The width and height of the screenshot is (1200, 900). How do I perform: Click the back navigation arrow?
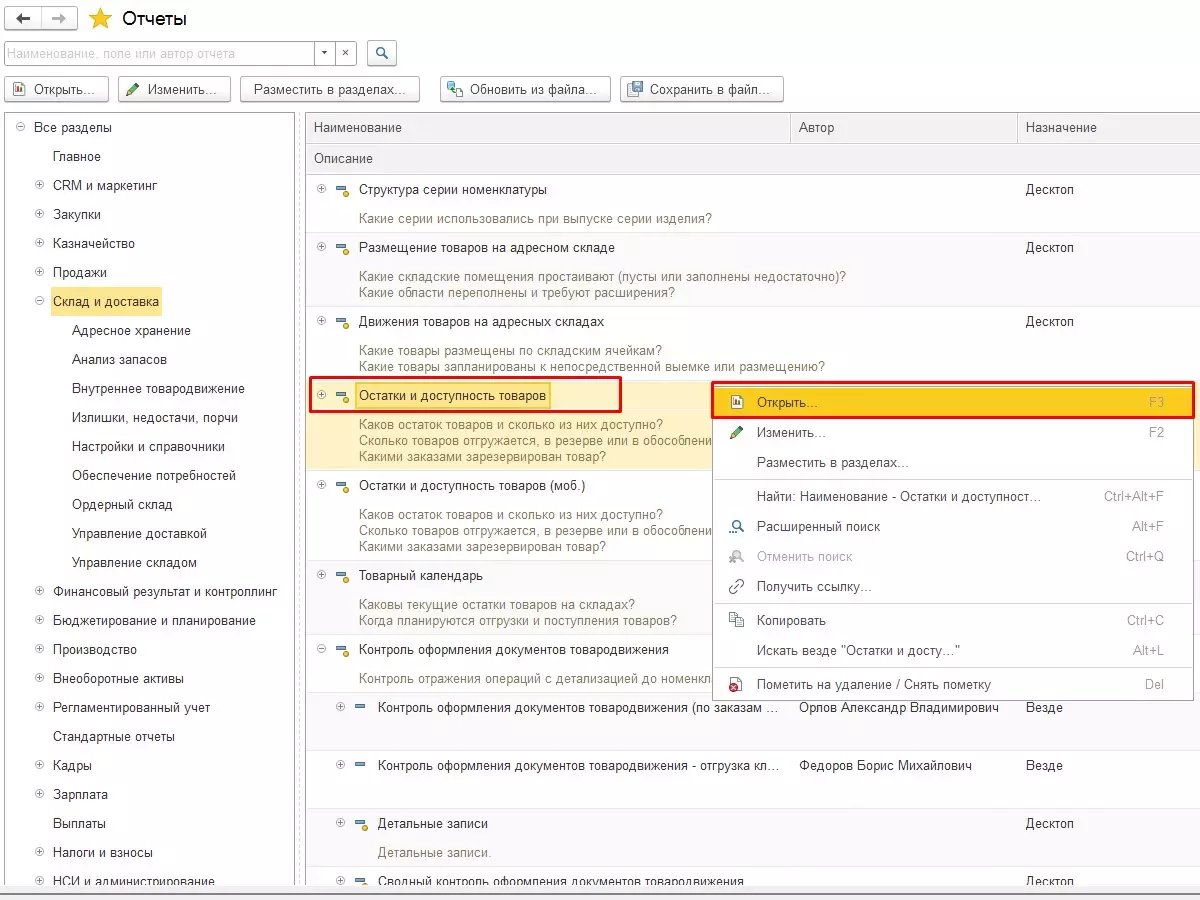click(x=24, y=19)
